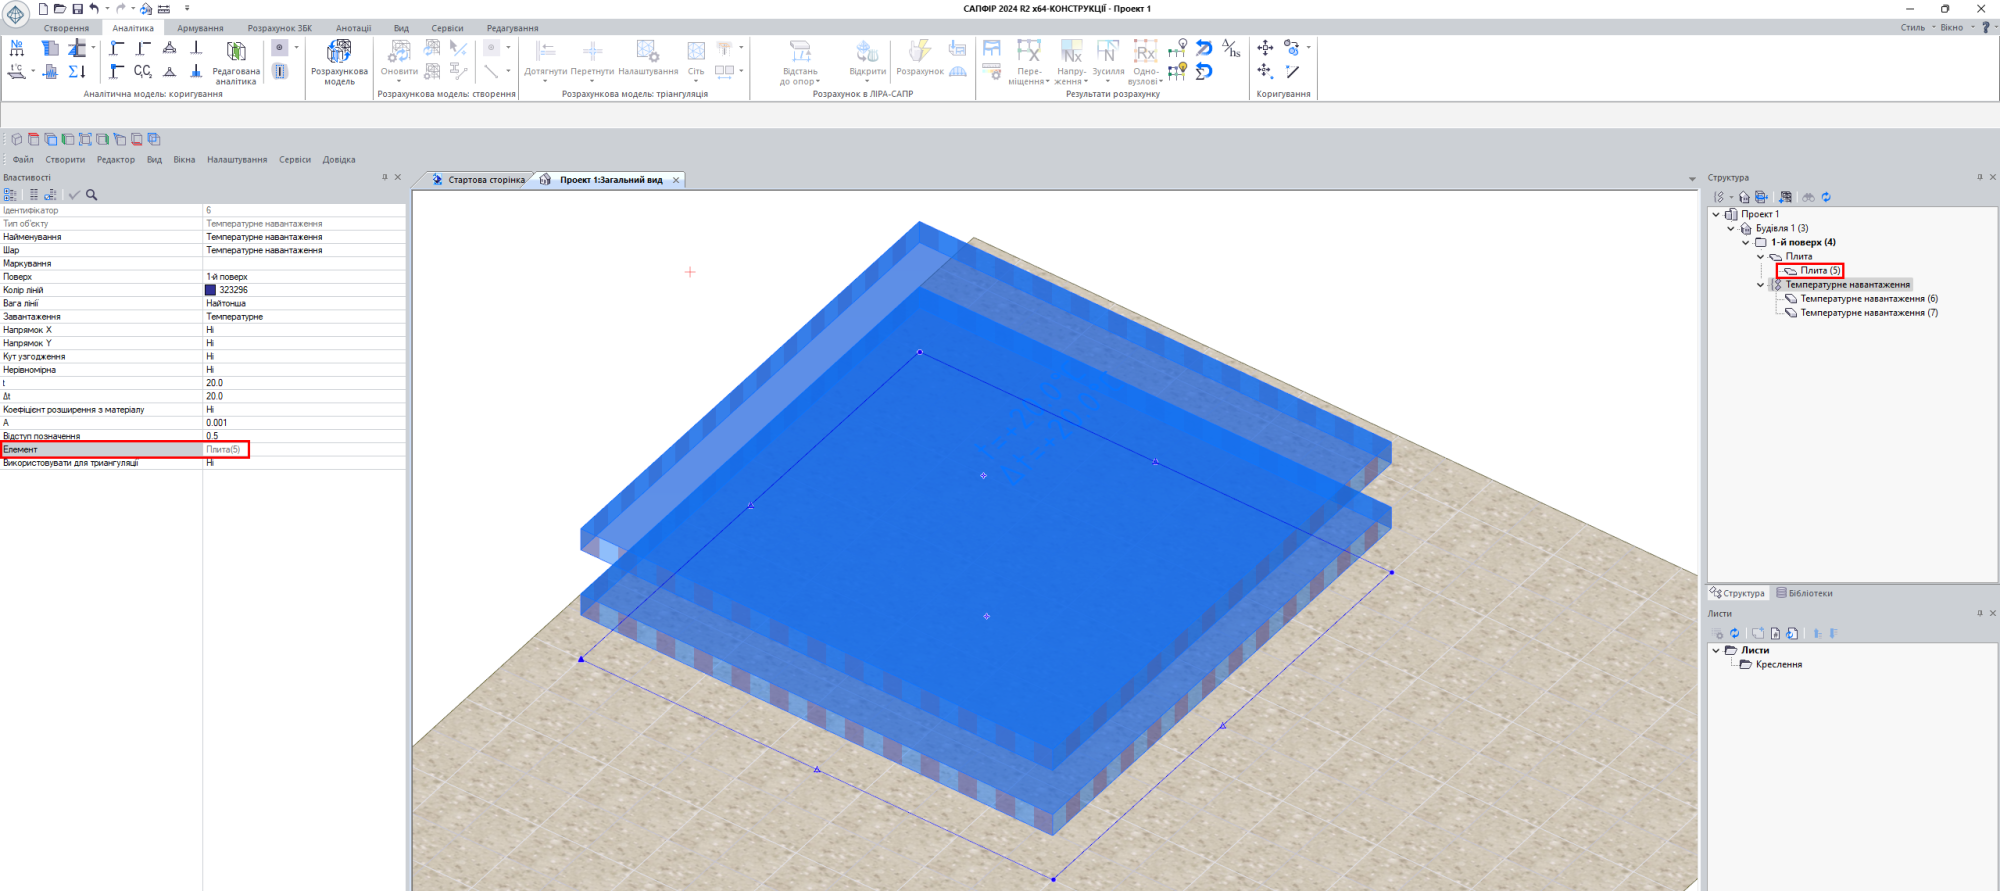Open the Редагована аналітика tool
This screenshot has width=2000, height=891.
pyautogui.click(x=236, y=60)
